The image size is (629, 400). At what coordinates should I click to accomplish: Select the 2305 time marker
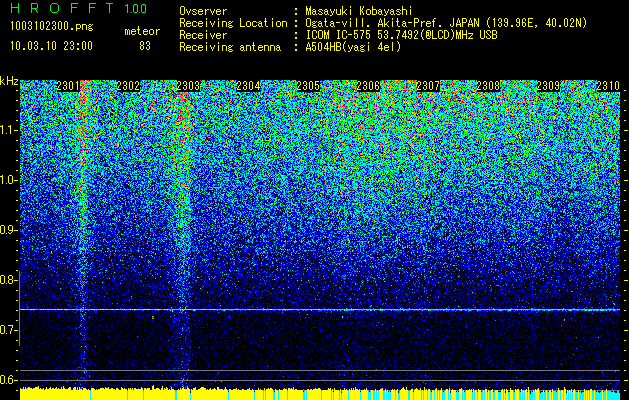pyautogui.click(x=308, y=86)
